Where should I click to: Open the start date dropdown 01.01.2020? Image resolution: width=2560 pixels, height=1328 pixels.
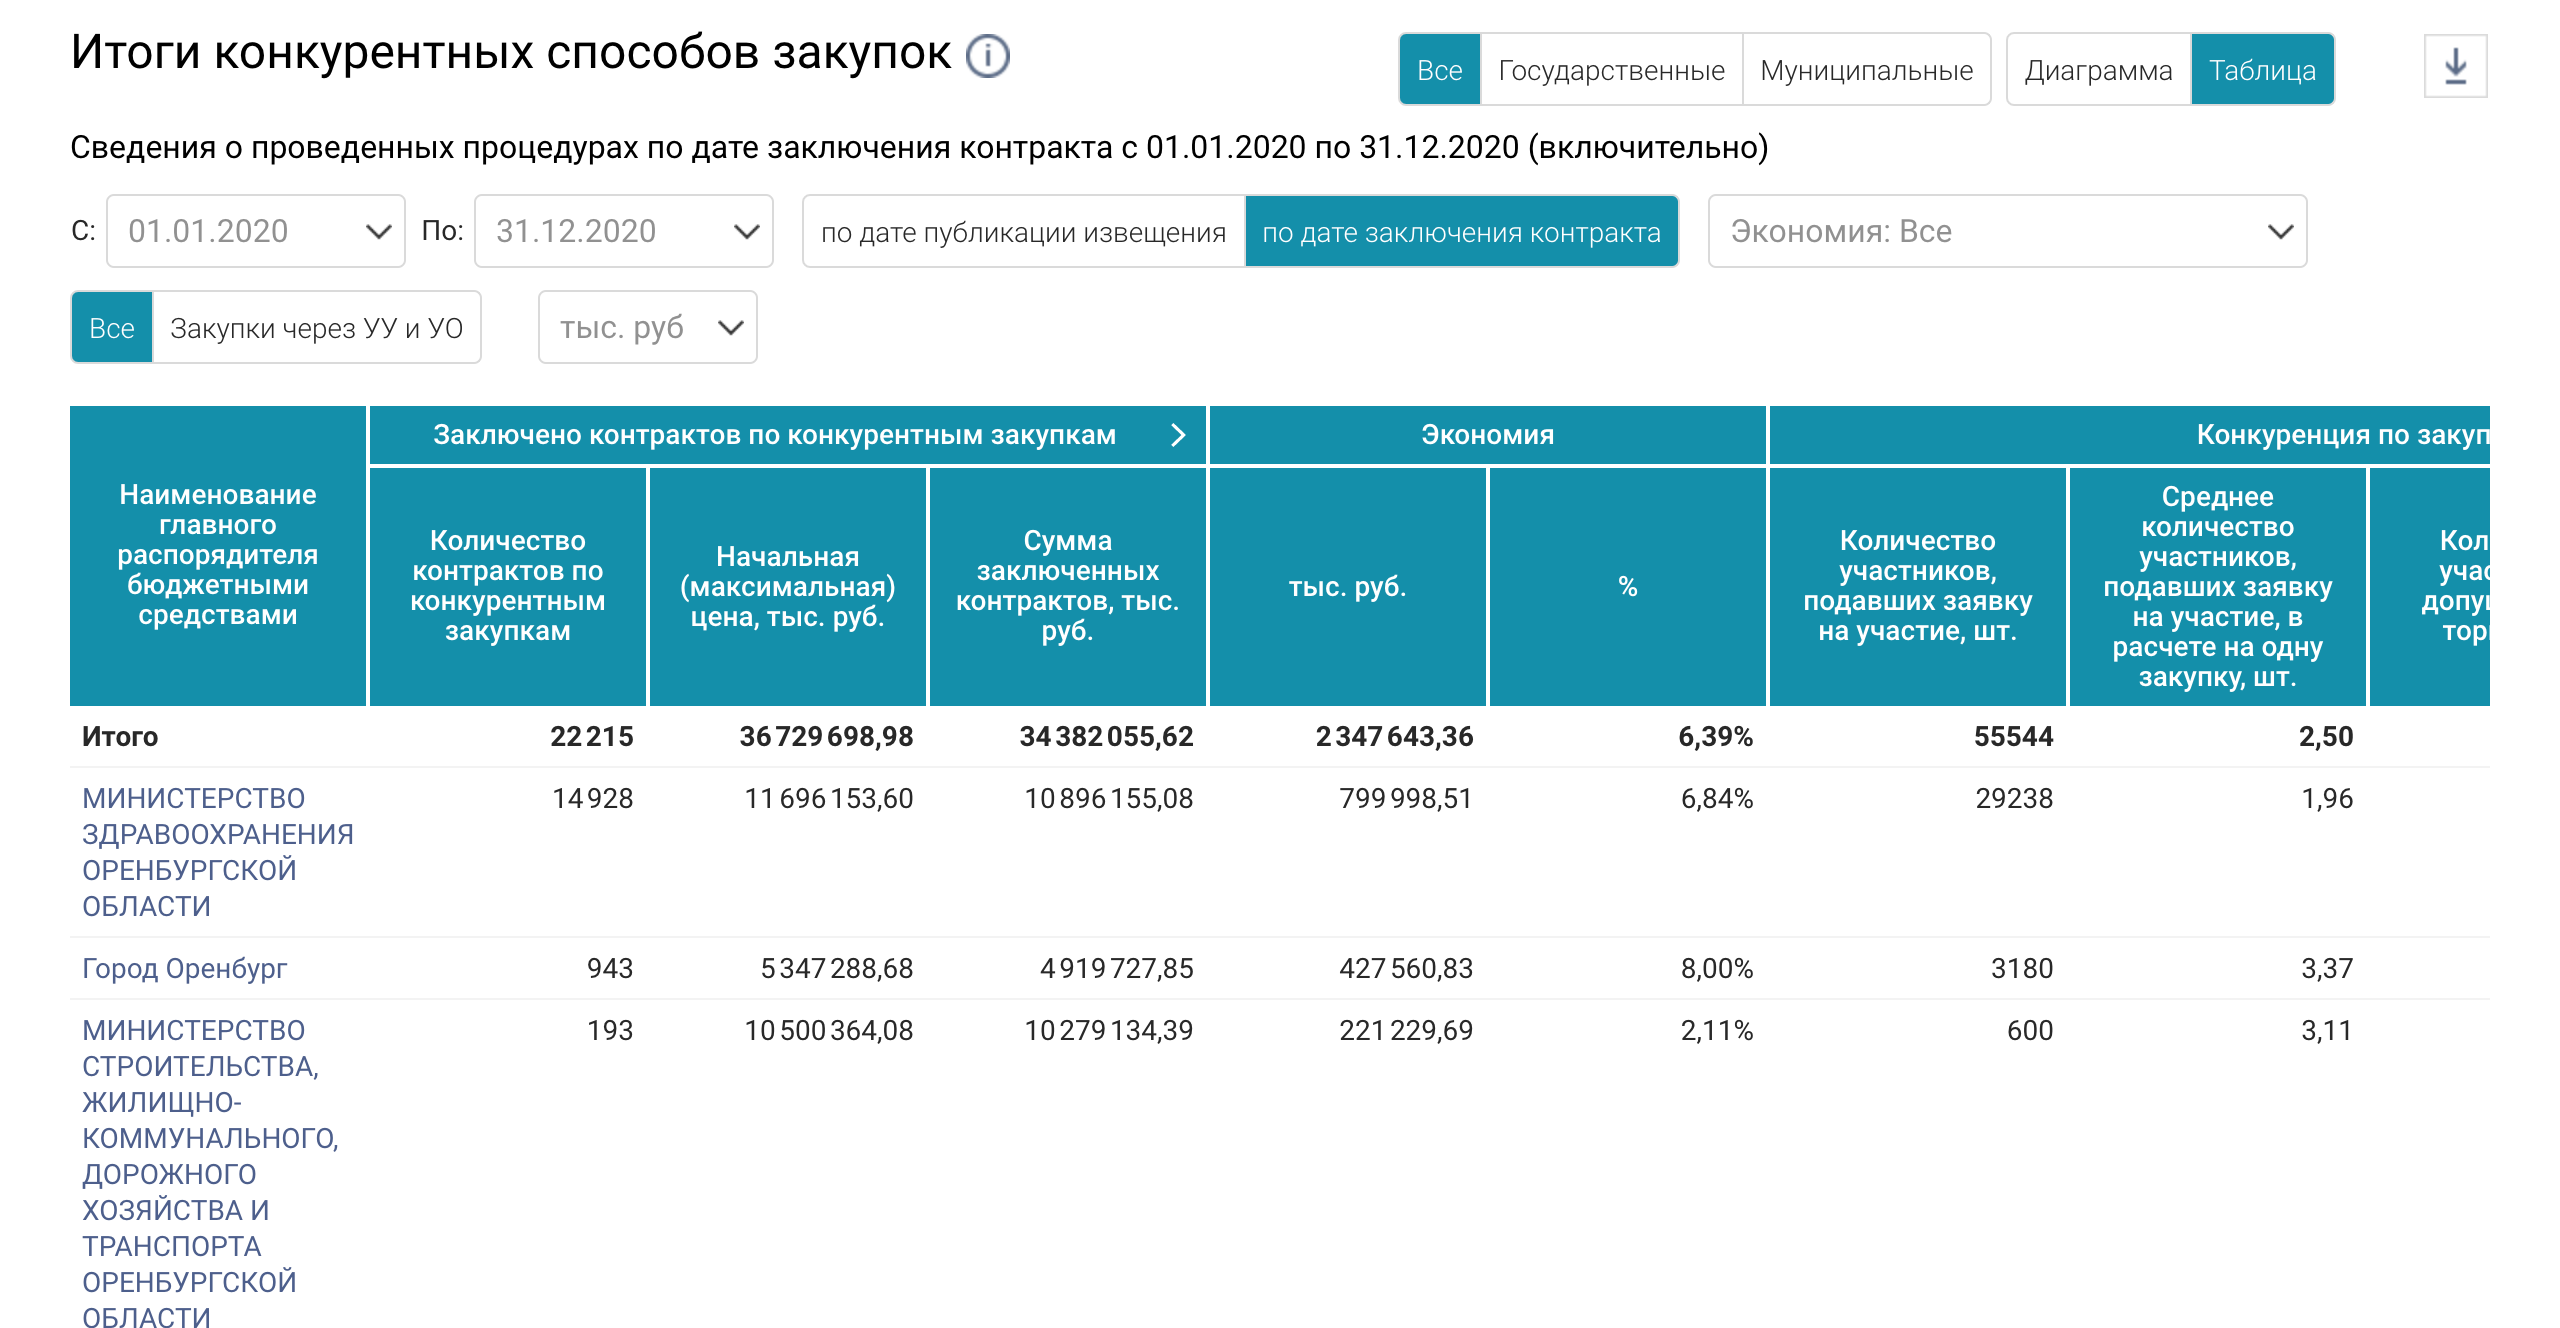click(x=256, y=231)
